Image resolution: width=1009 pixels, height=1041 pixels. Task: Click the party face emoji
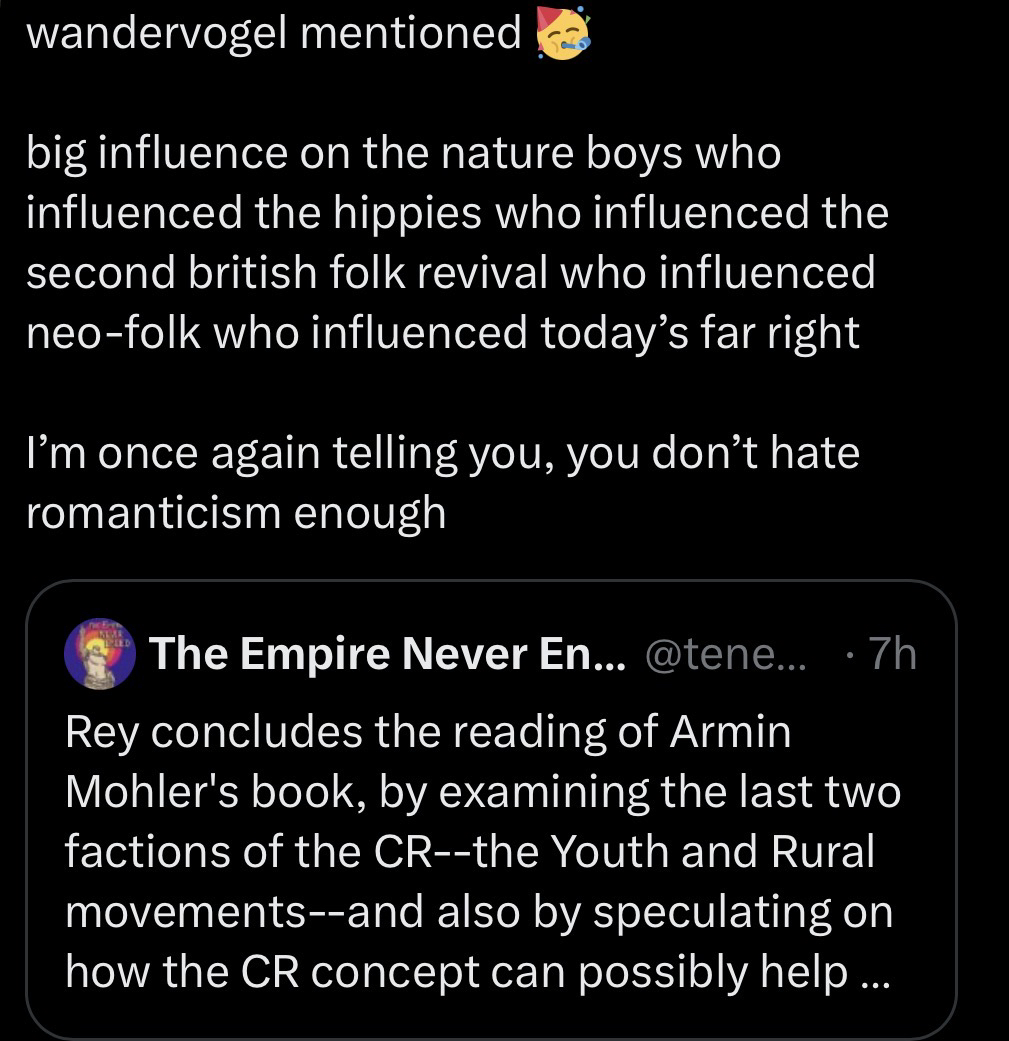tap(564, 32)
